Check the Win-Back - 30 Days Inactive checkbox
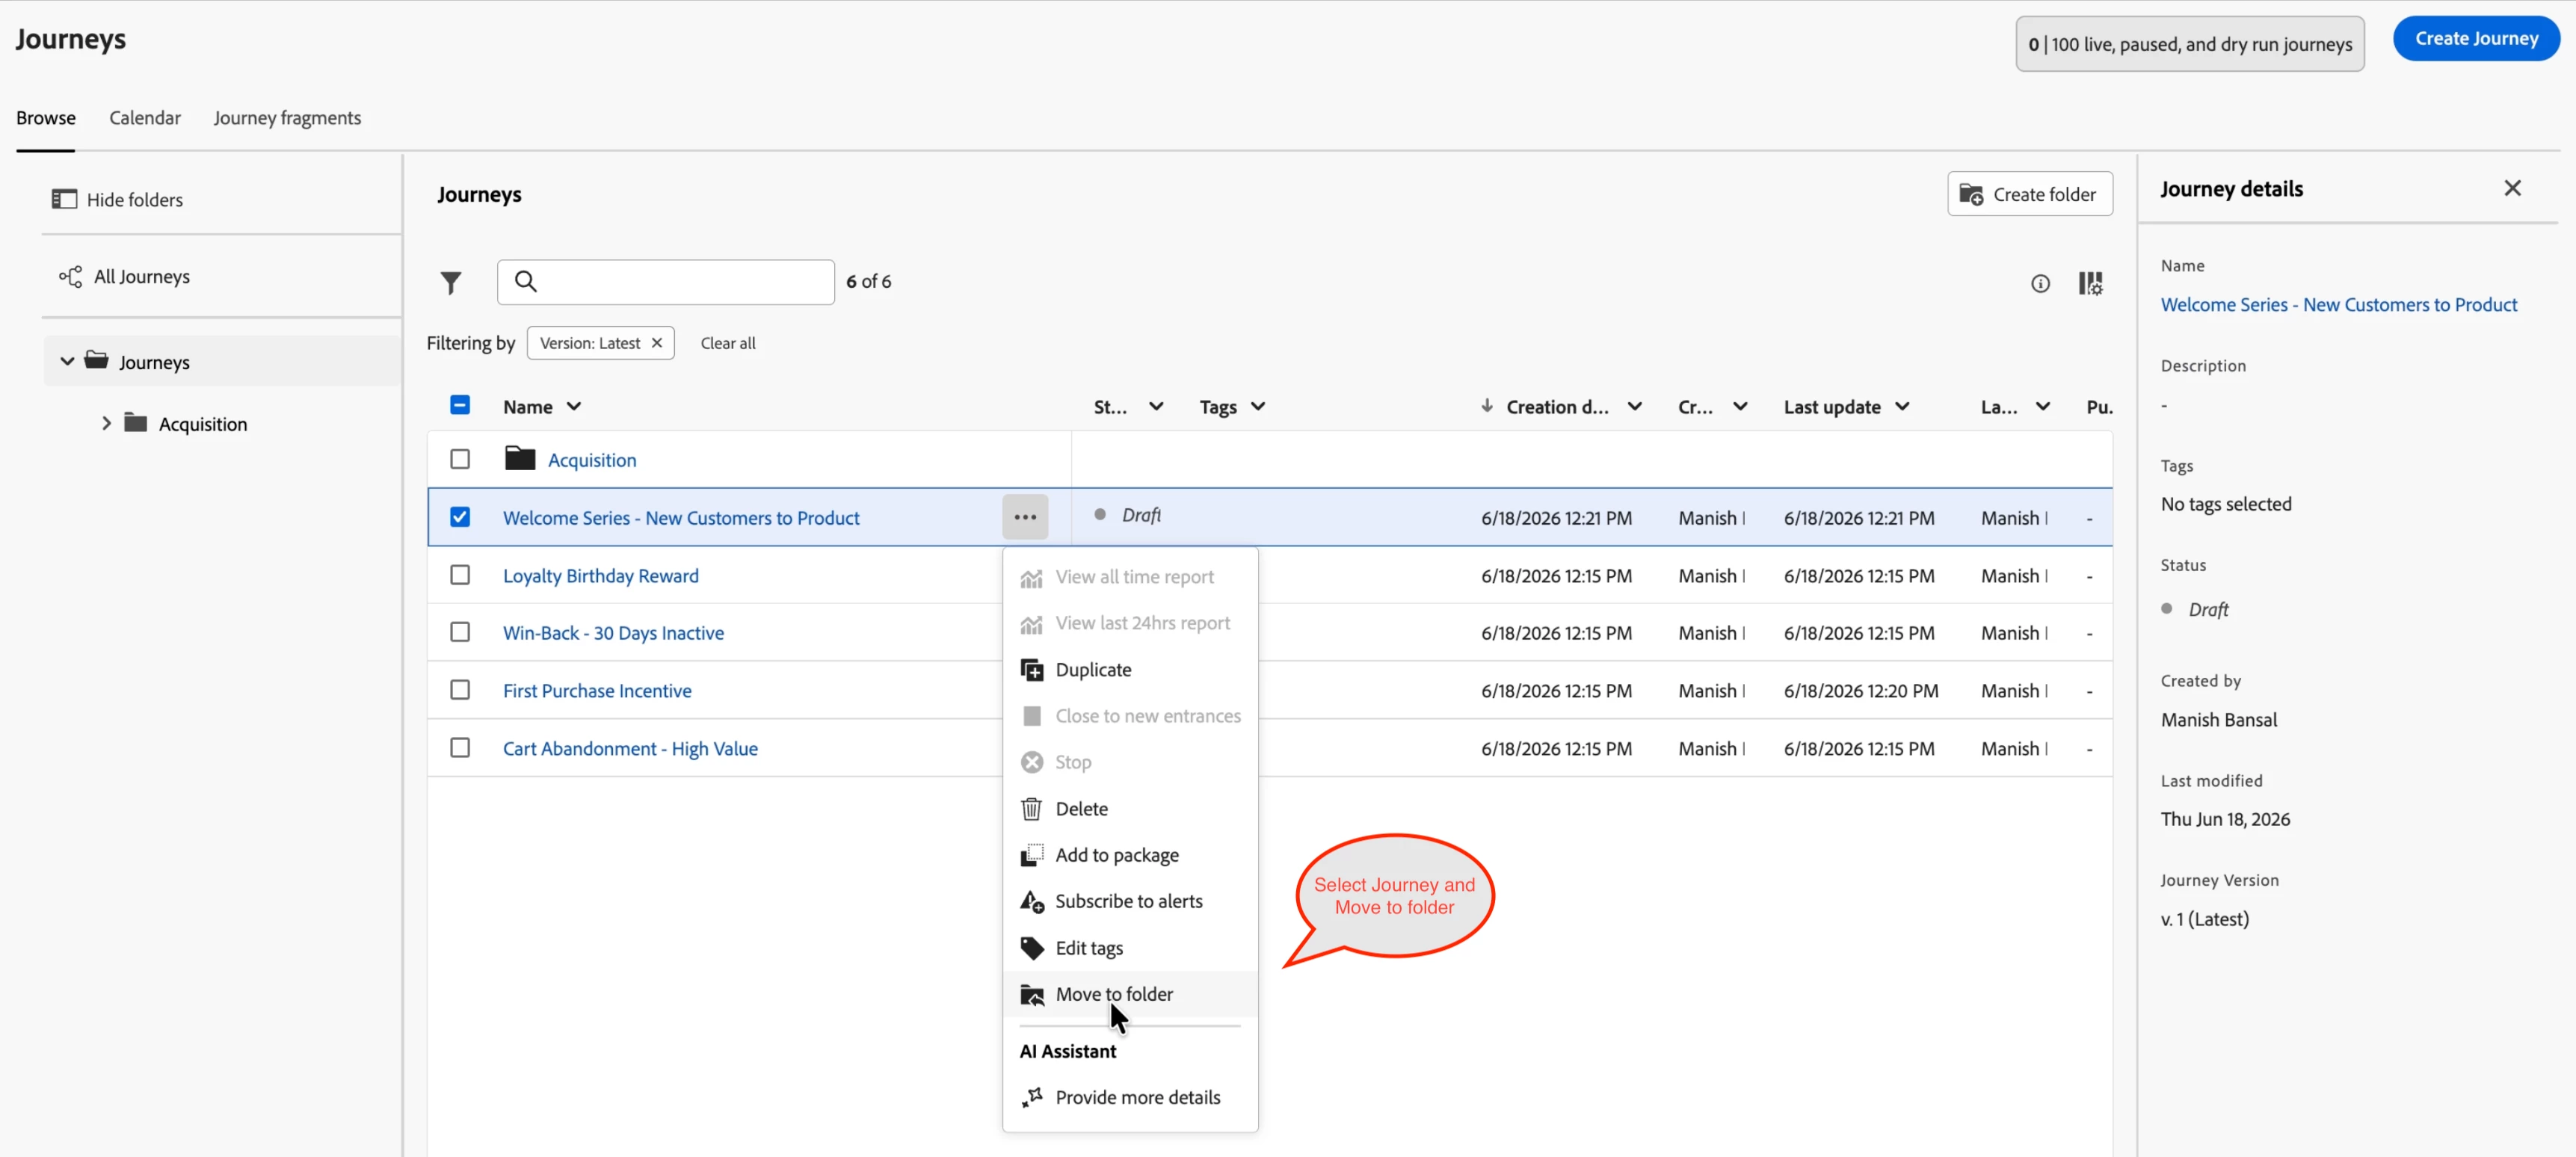The height and width of the screenshot is (1157, 2576). point(460,632)
